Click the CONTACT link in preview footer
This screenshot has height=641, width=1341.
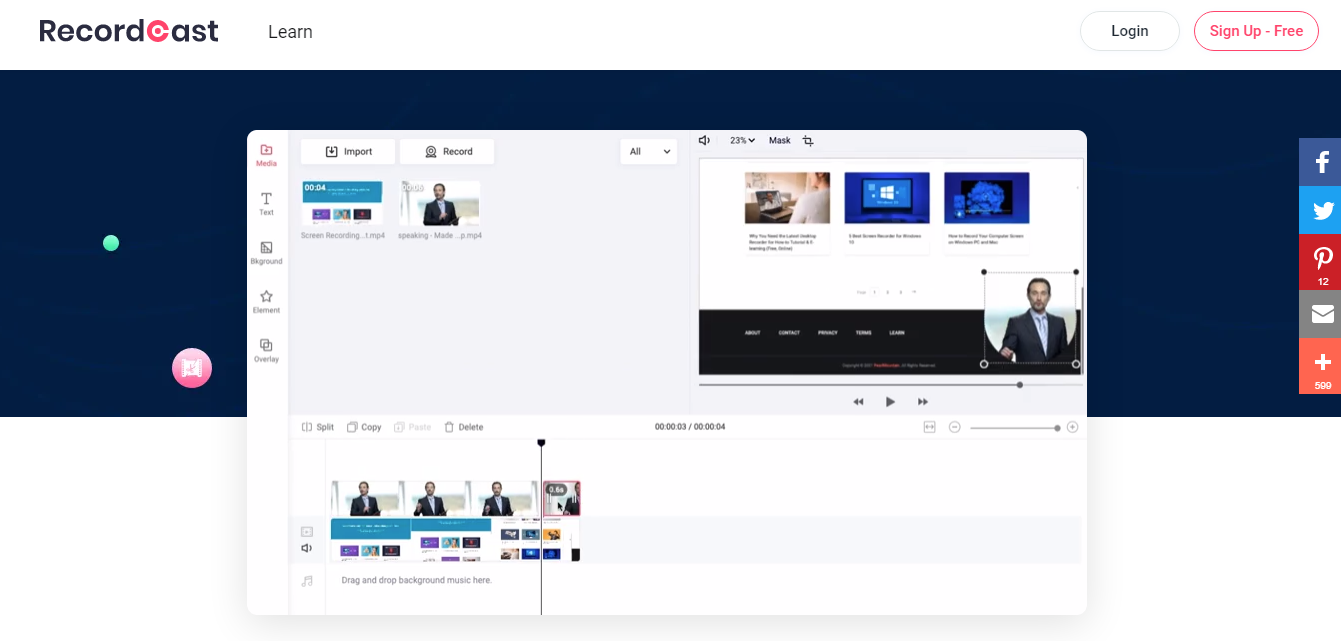789,333
